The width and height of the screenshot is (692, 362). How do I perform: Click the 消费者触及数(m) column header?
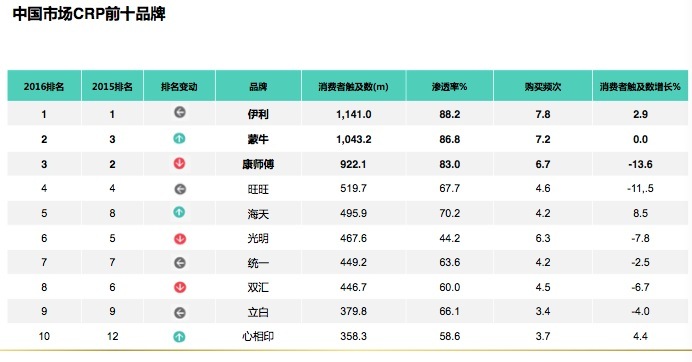[354, 86]
